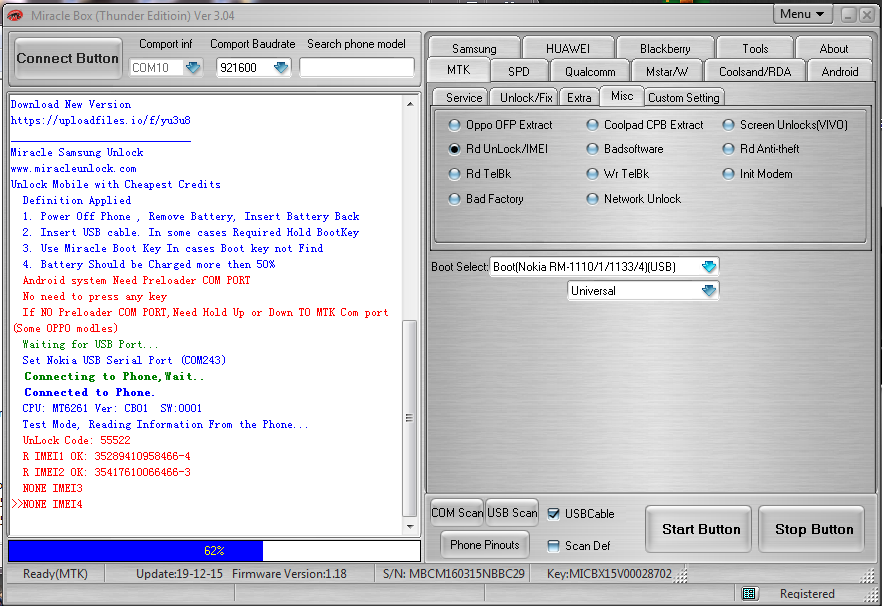This screenshot has width=882, height=606.
Task: Toggle the Scan Def checkbox
Action: click(554, 545)
